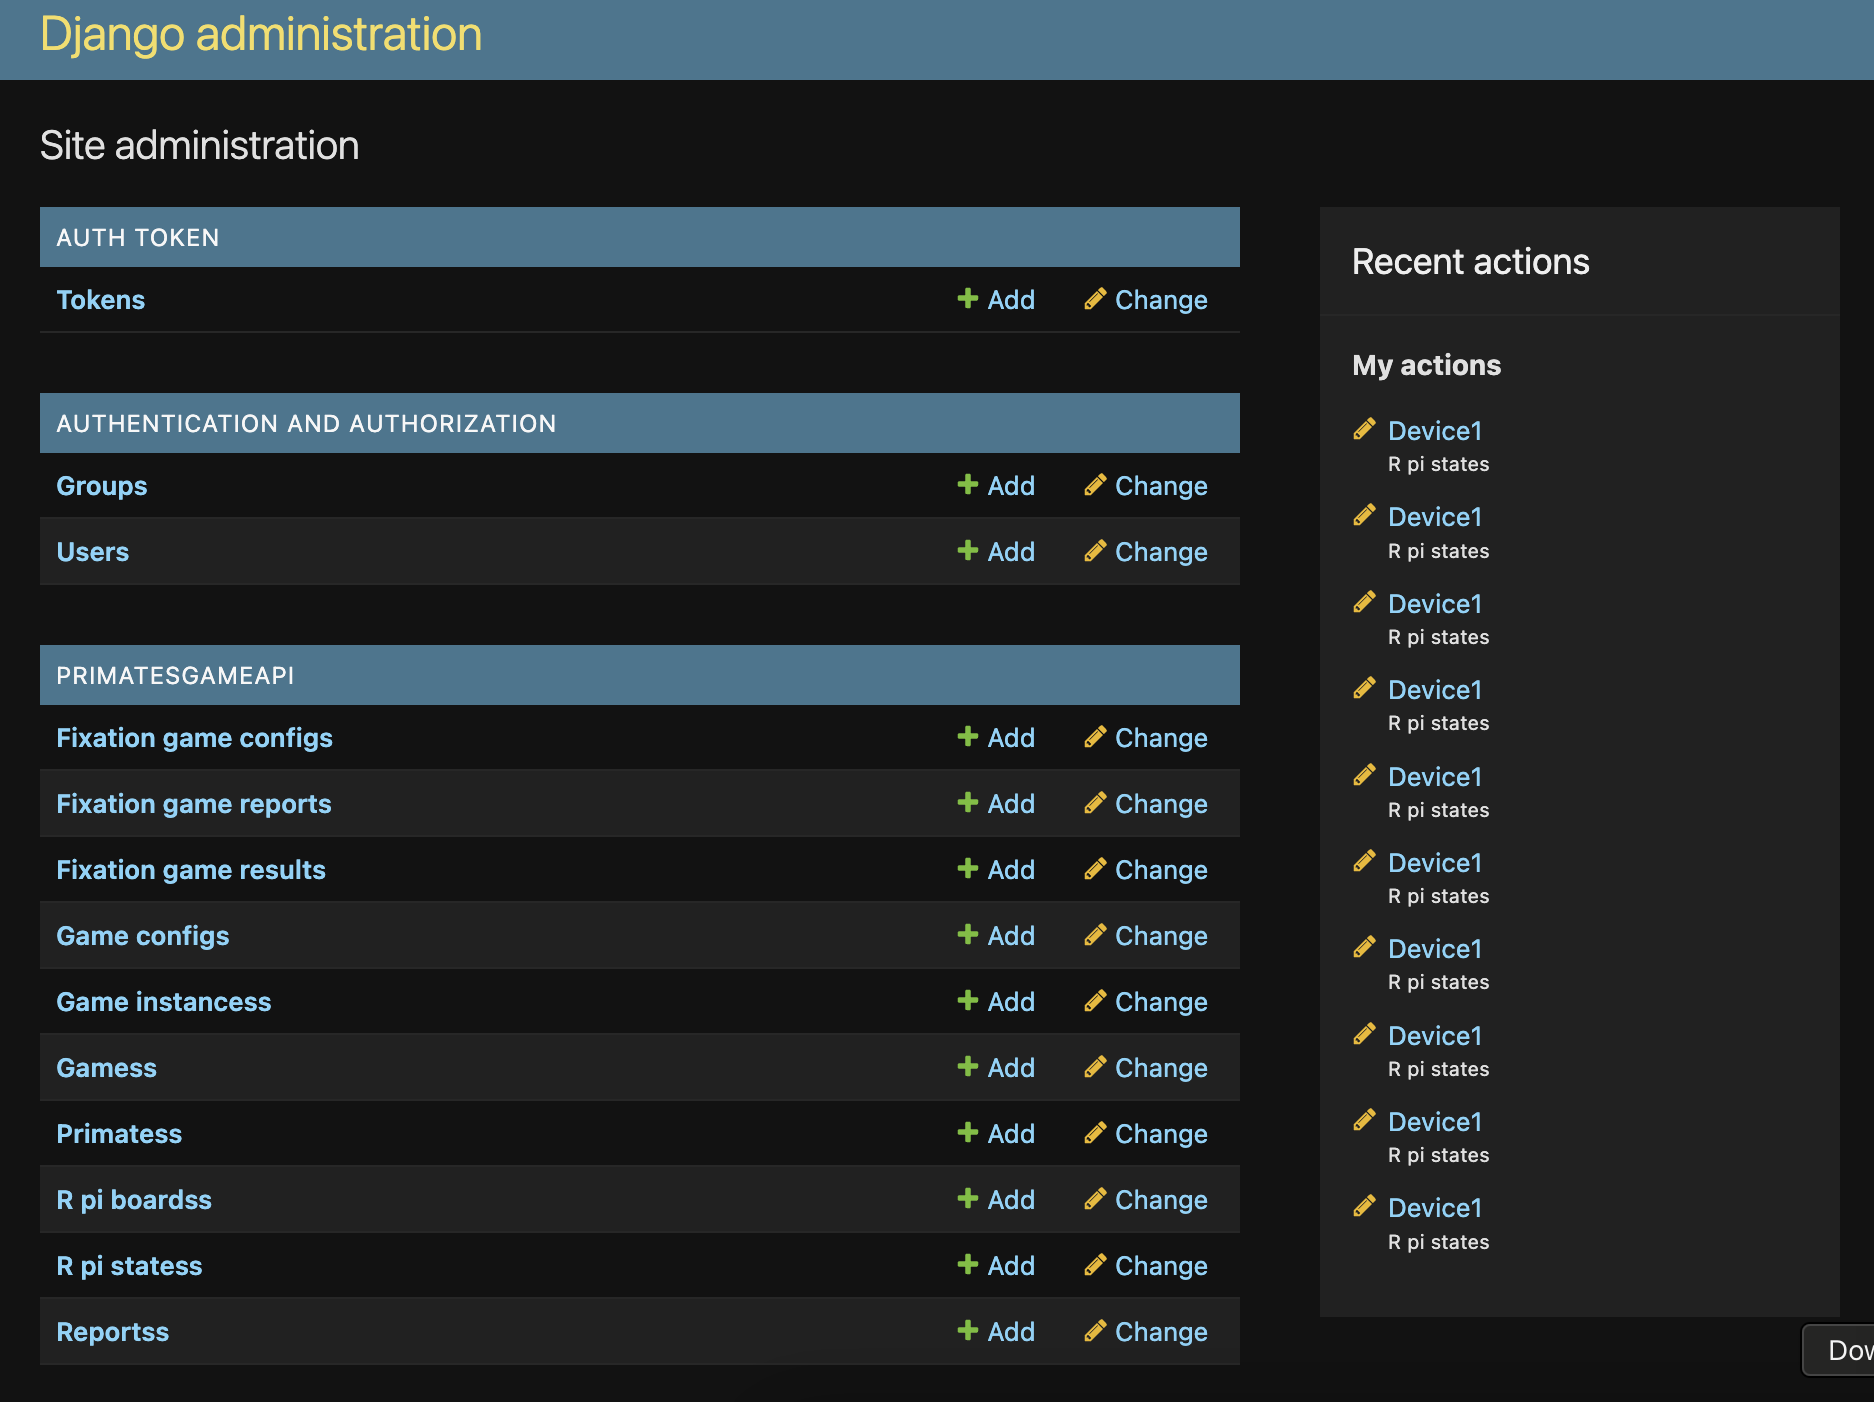Click the partially visible Dow button at bottom right
Screen dimensions: 1874x1402
[x=1838, y=1350]
